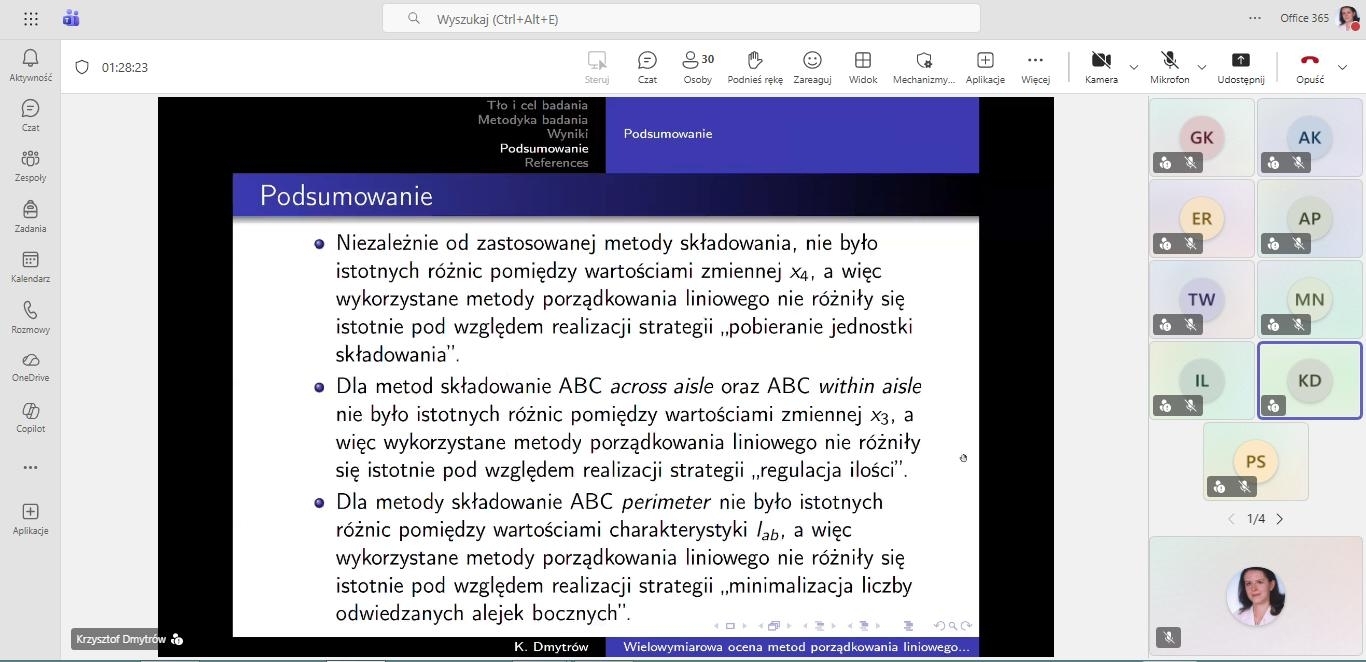1366x662 pixels.
Task: Leave the meeting with Opuść
Action: (x=1309, y=66)
